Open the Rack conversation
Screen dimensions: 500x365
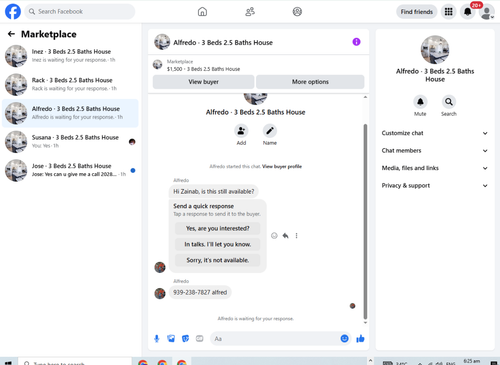click(x=70, y=85)
